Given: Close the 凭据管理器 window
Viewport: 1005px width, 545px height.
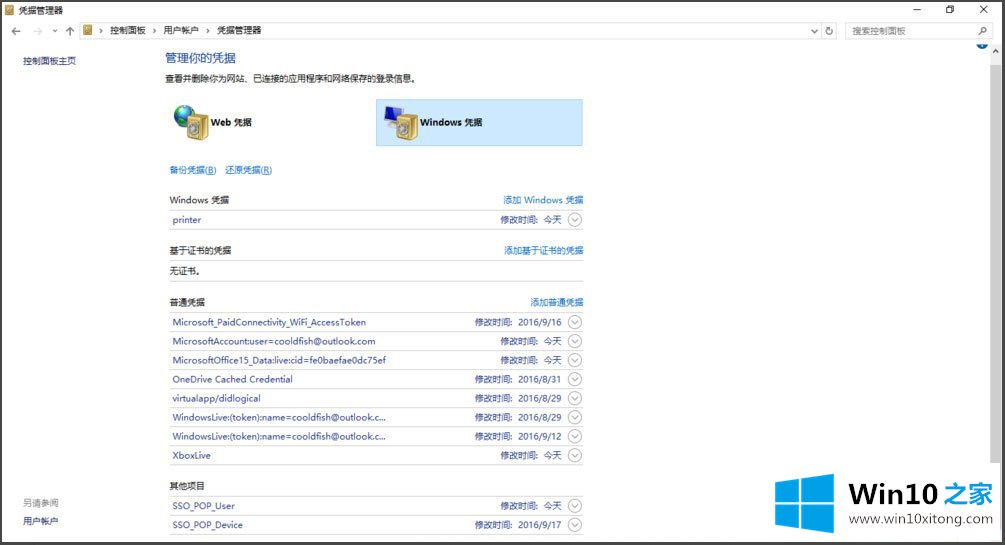Looking at the screenshot, I should tap(983, 10).
